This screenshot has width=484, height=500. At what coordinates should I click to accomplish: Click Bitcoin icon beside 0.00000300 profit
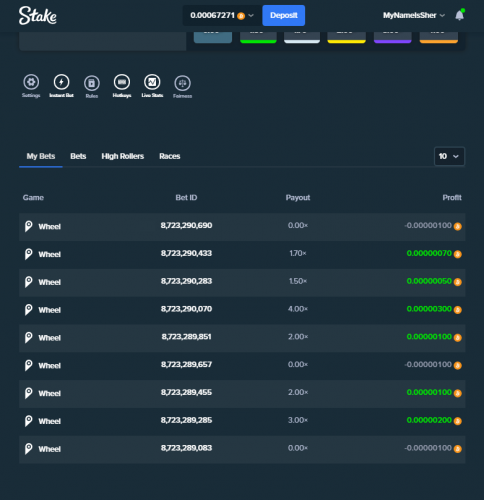pos(458,310)
